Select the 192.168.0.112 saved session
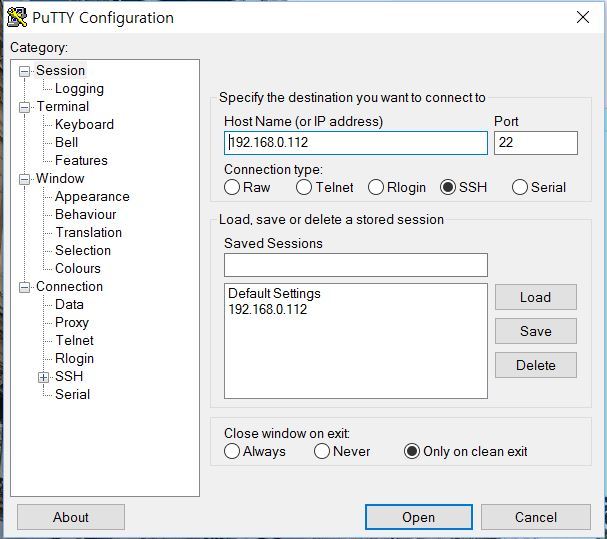 (x=267, y=309)
